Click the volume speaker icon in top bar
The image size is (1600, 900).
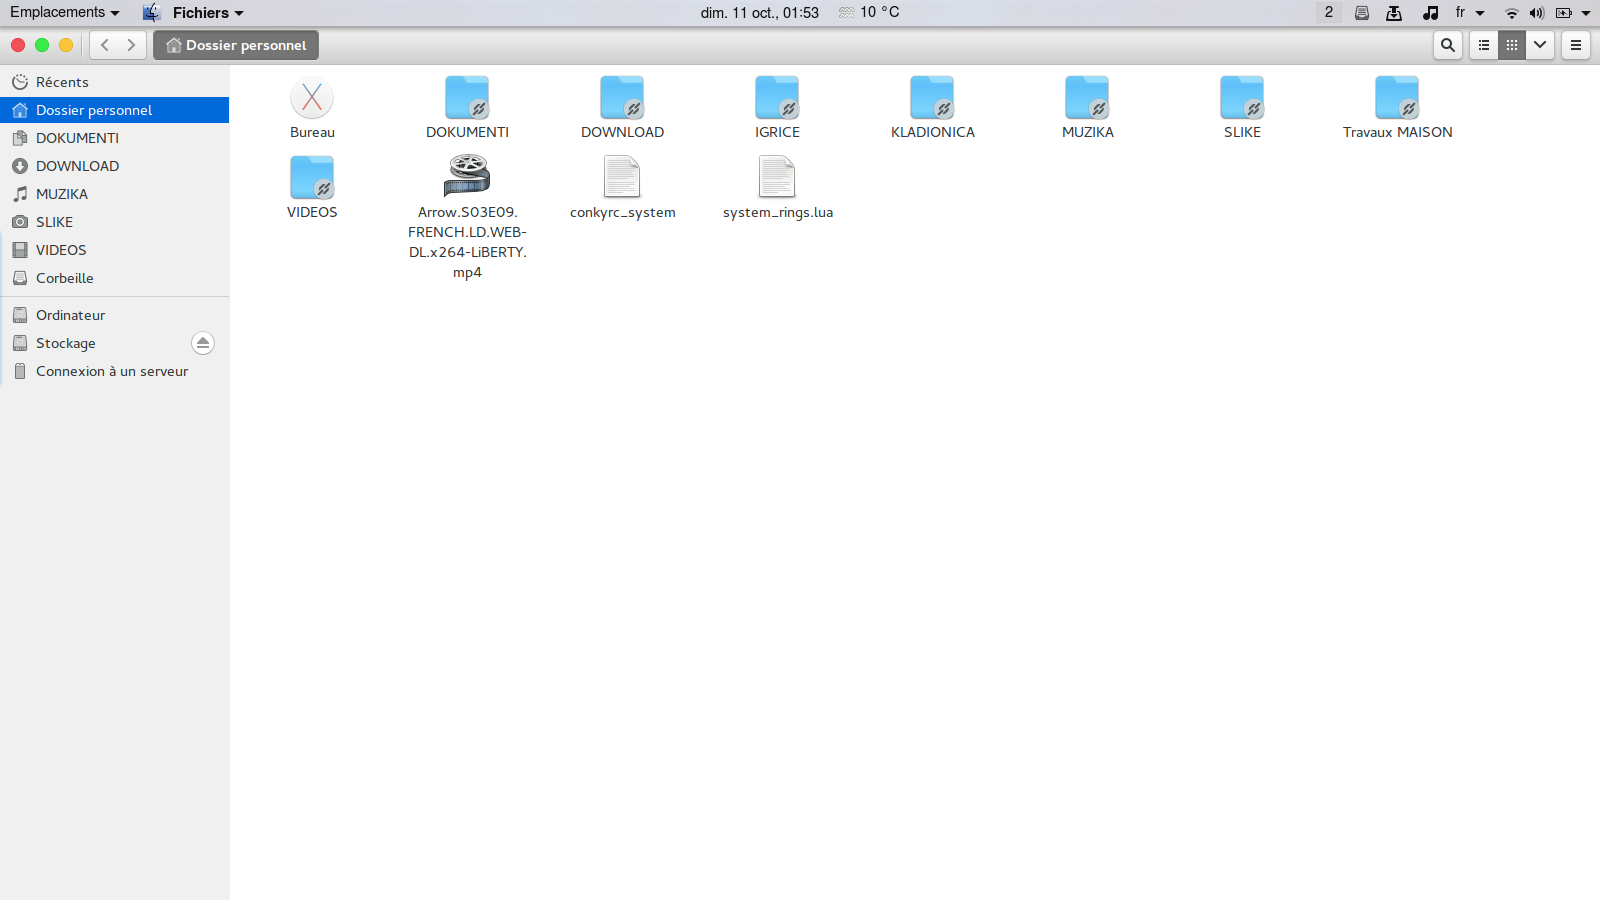click(x=1537, y=13)
